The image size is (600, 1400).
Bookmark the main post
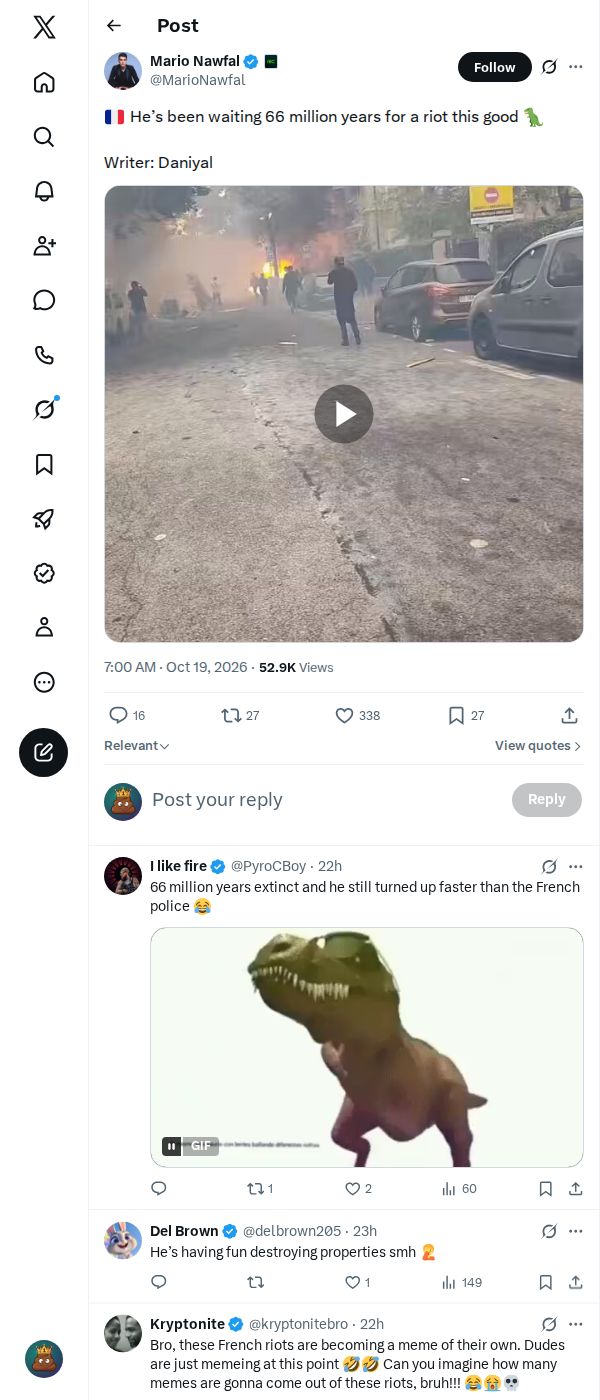465,715
